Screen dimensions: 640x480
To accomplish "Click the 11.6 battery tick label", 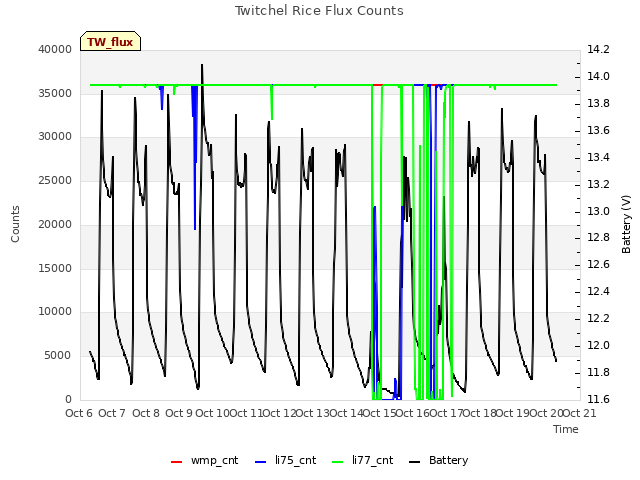I will [598, 399].
